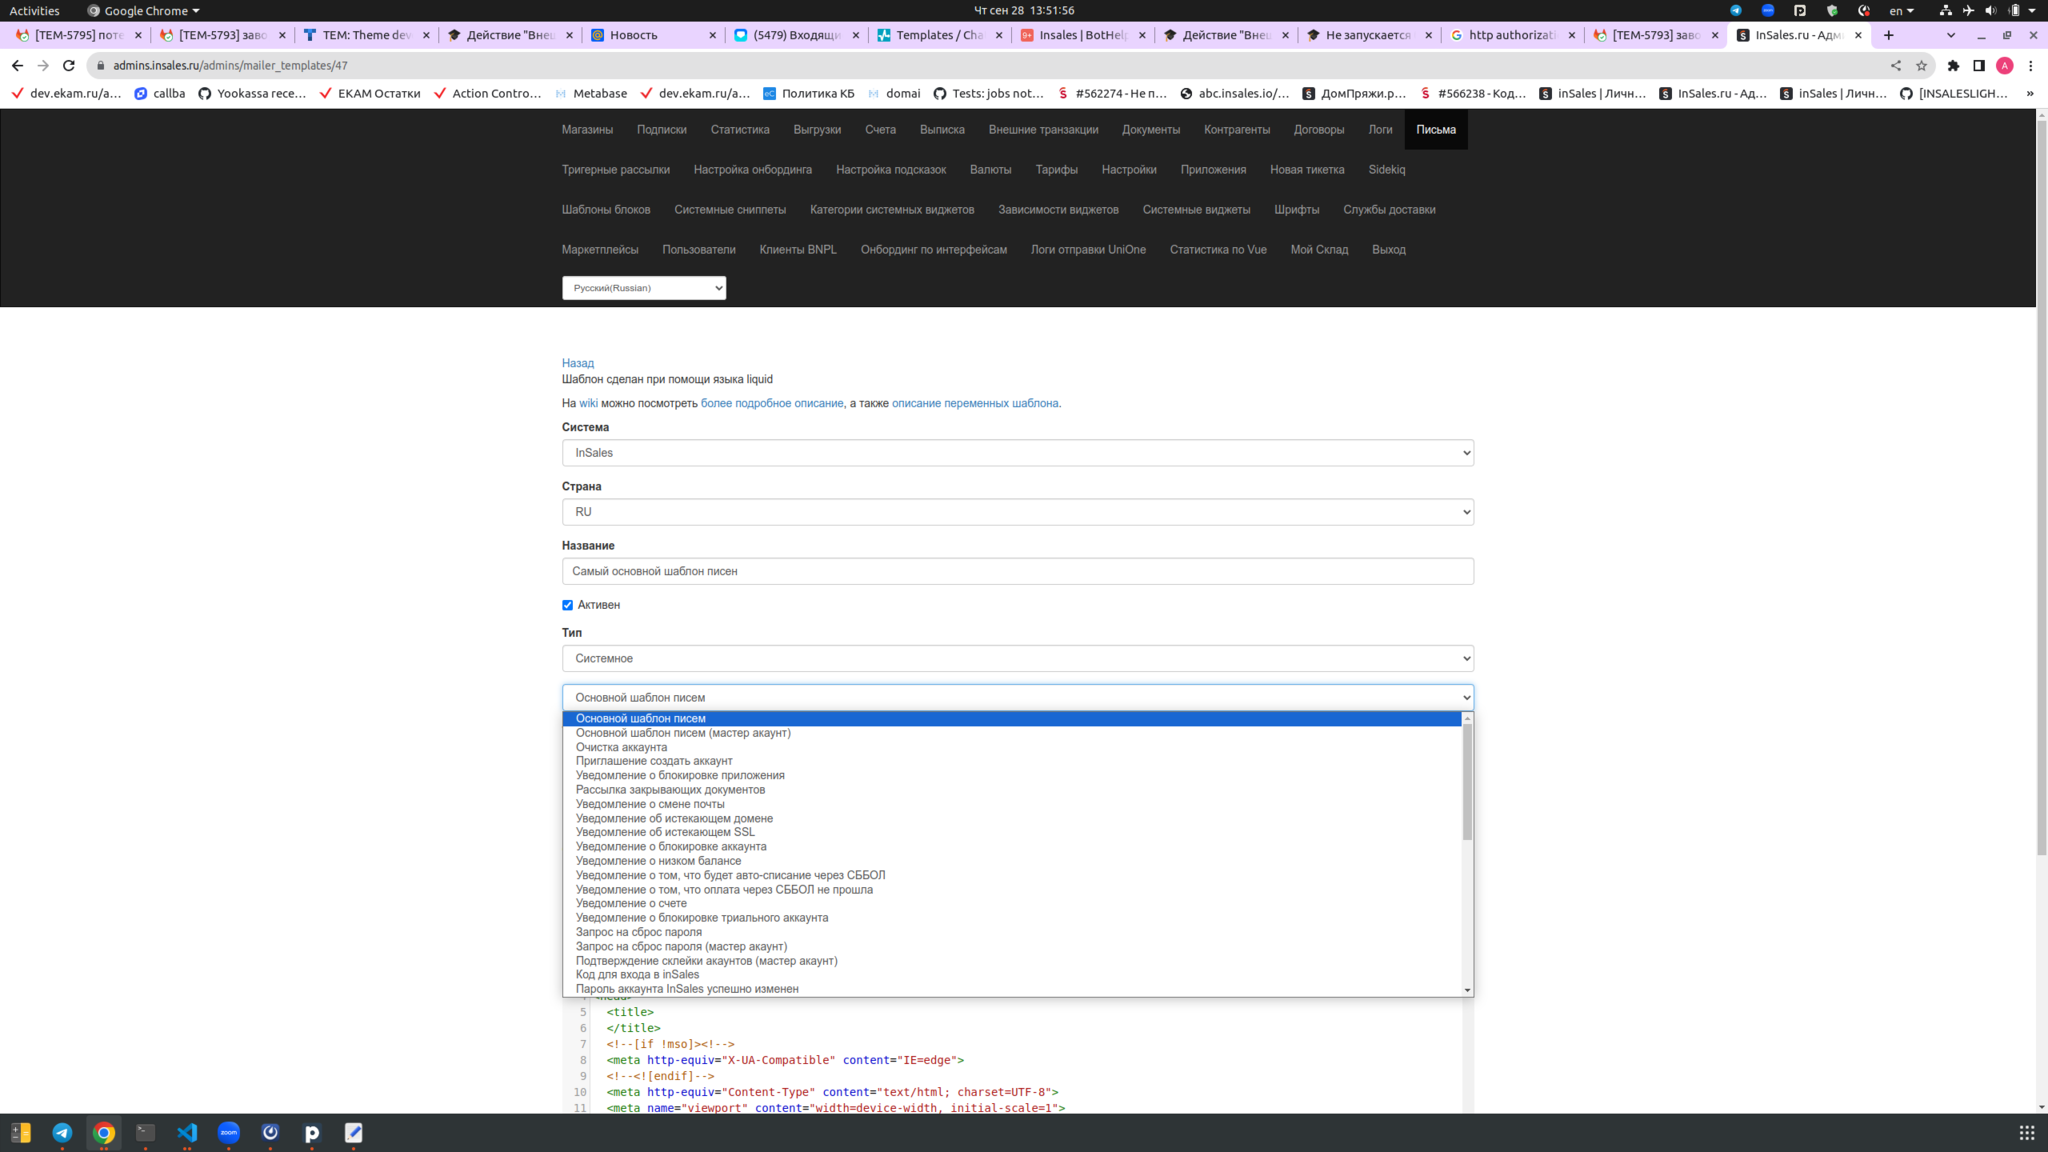This screenshot has height=1152, width=2048.
Task: Open Activities overview
Action: (34, 10)
